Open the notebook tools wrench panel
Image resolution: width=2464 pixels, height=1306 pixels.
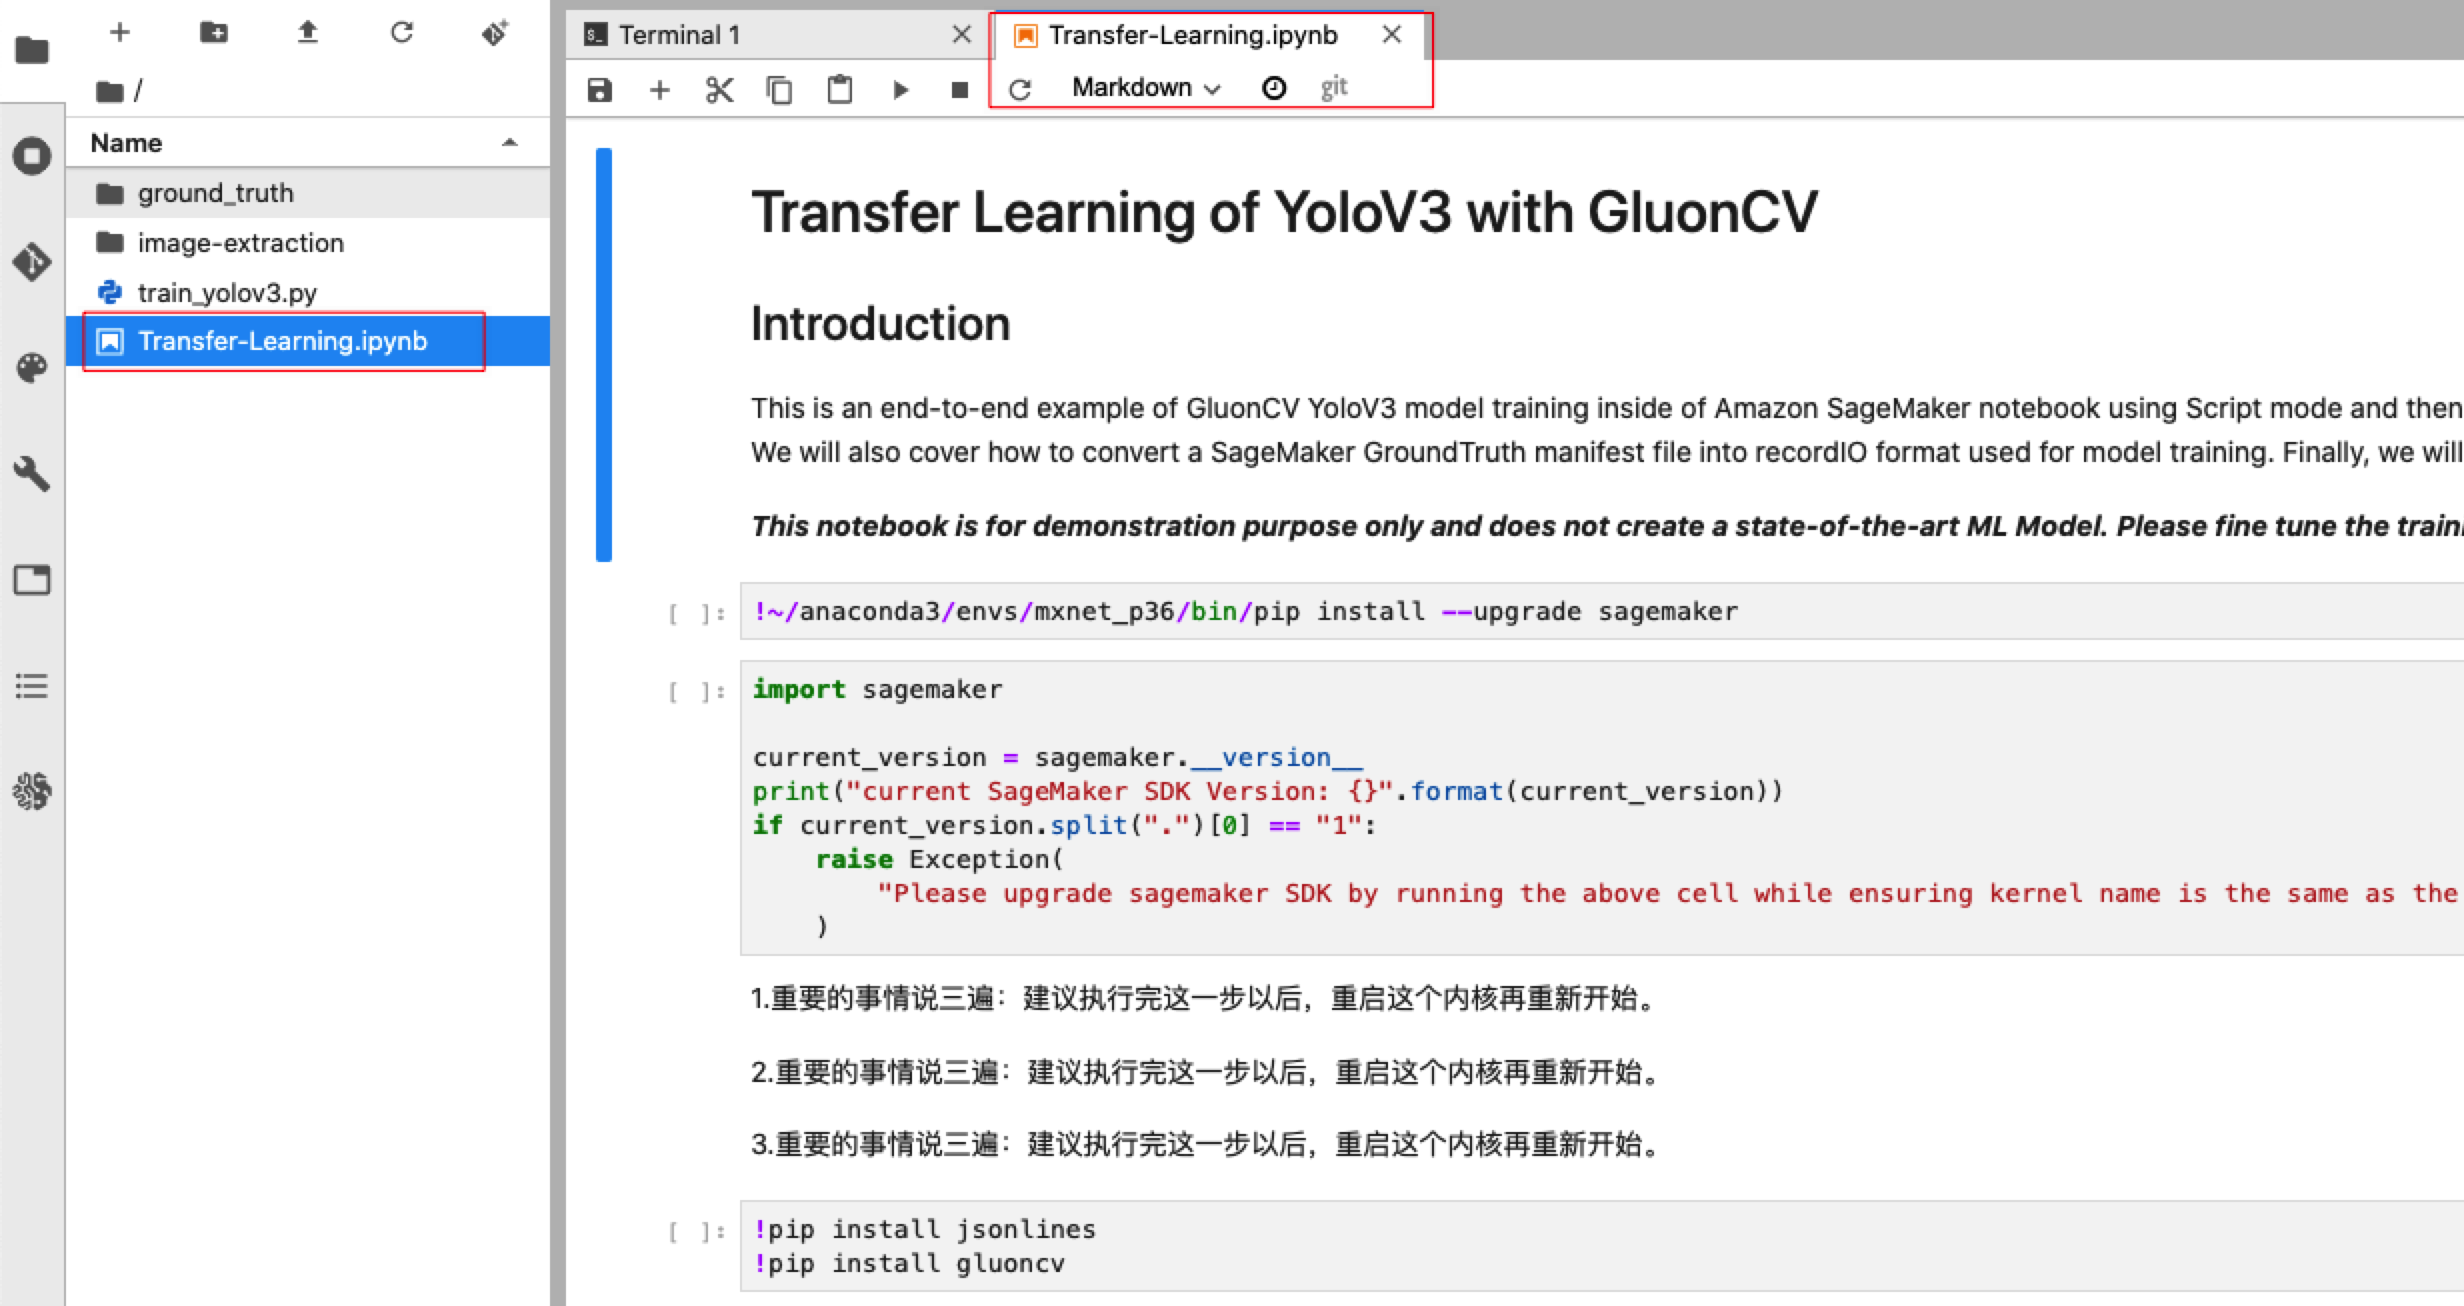pyautogui.click(x=32, y=474)
